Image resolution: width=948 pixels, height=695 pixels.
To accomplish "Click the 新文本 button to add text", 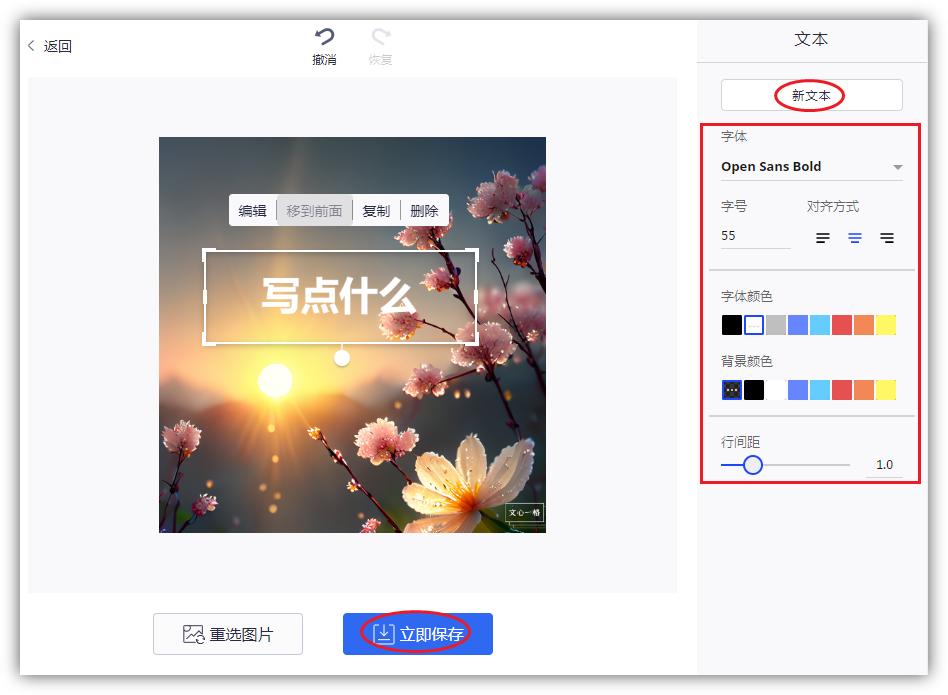I will (x=811, y=95).
